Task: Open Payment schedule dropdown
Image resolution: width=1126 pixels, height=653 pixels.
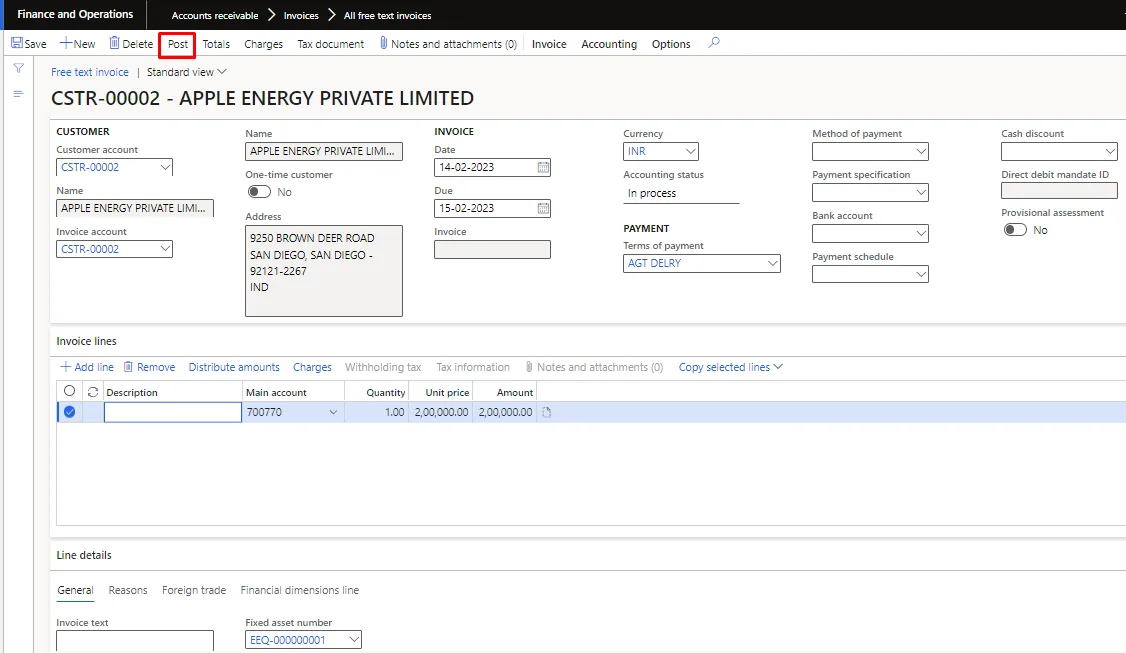Action: (921, 274)
